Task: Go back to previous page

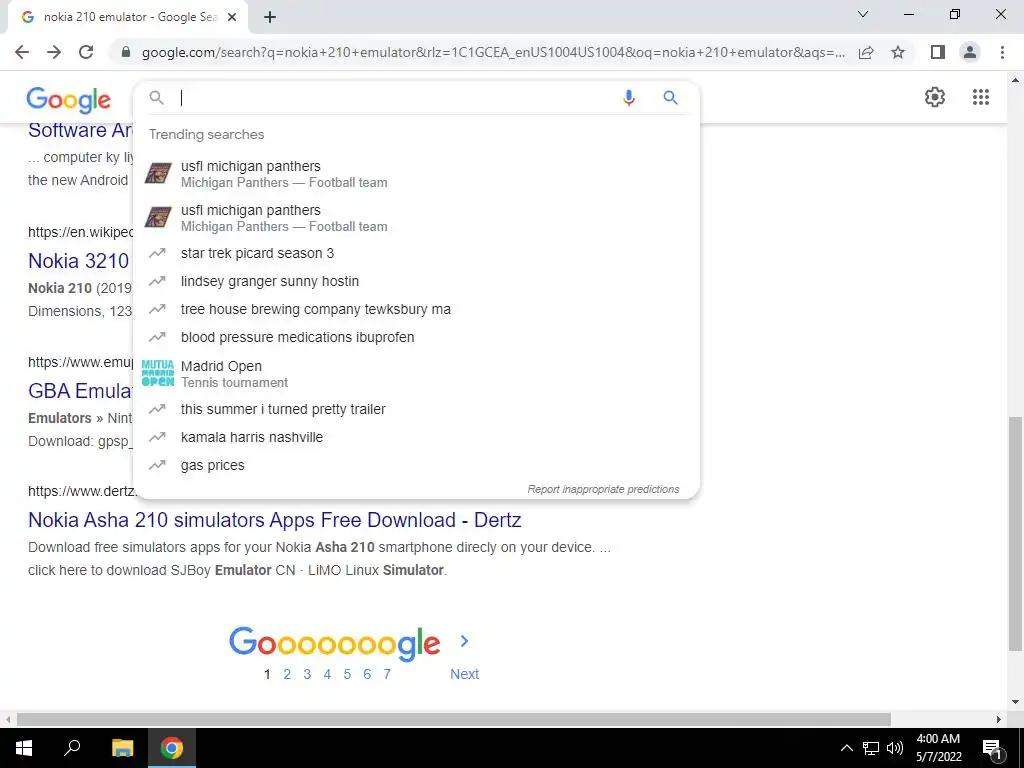Action: coord(22,52)
